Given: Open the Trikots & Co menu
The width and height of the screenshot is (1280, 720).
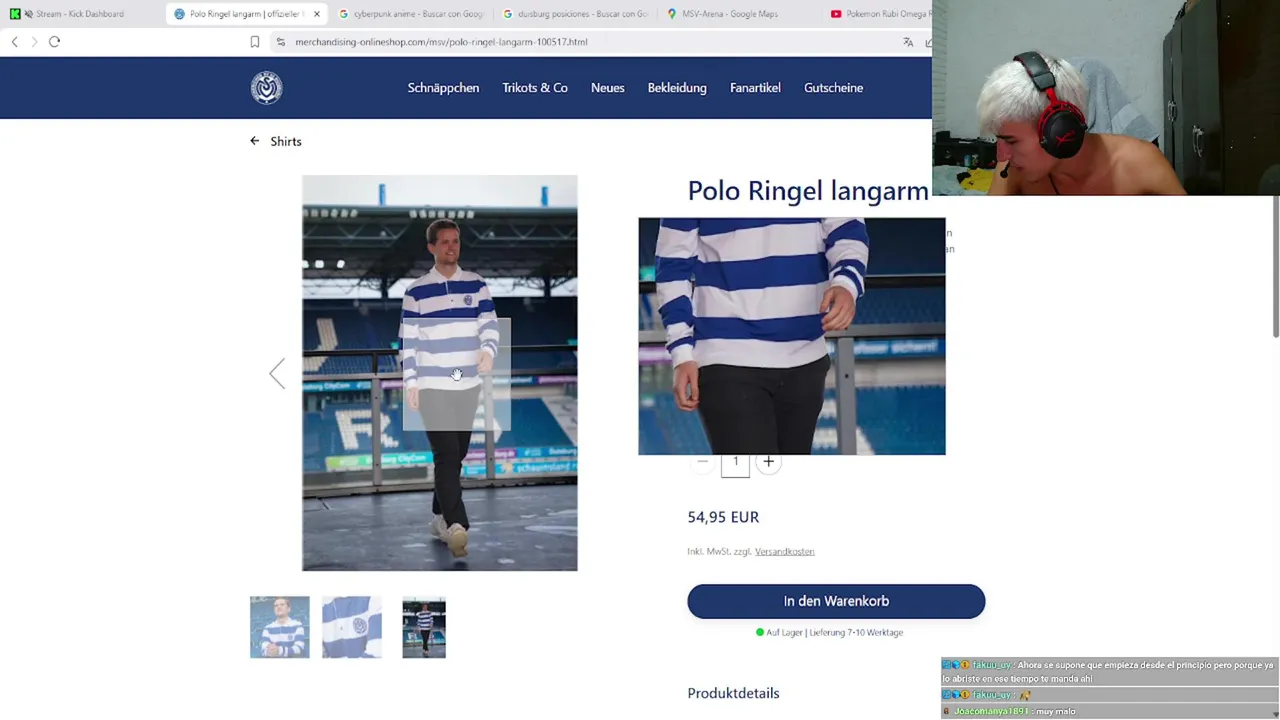Looking at the screenshot, I should pyautogui.click(x=535, y=88).
